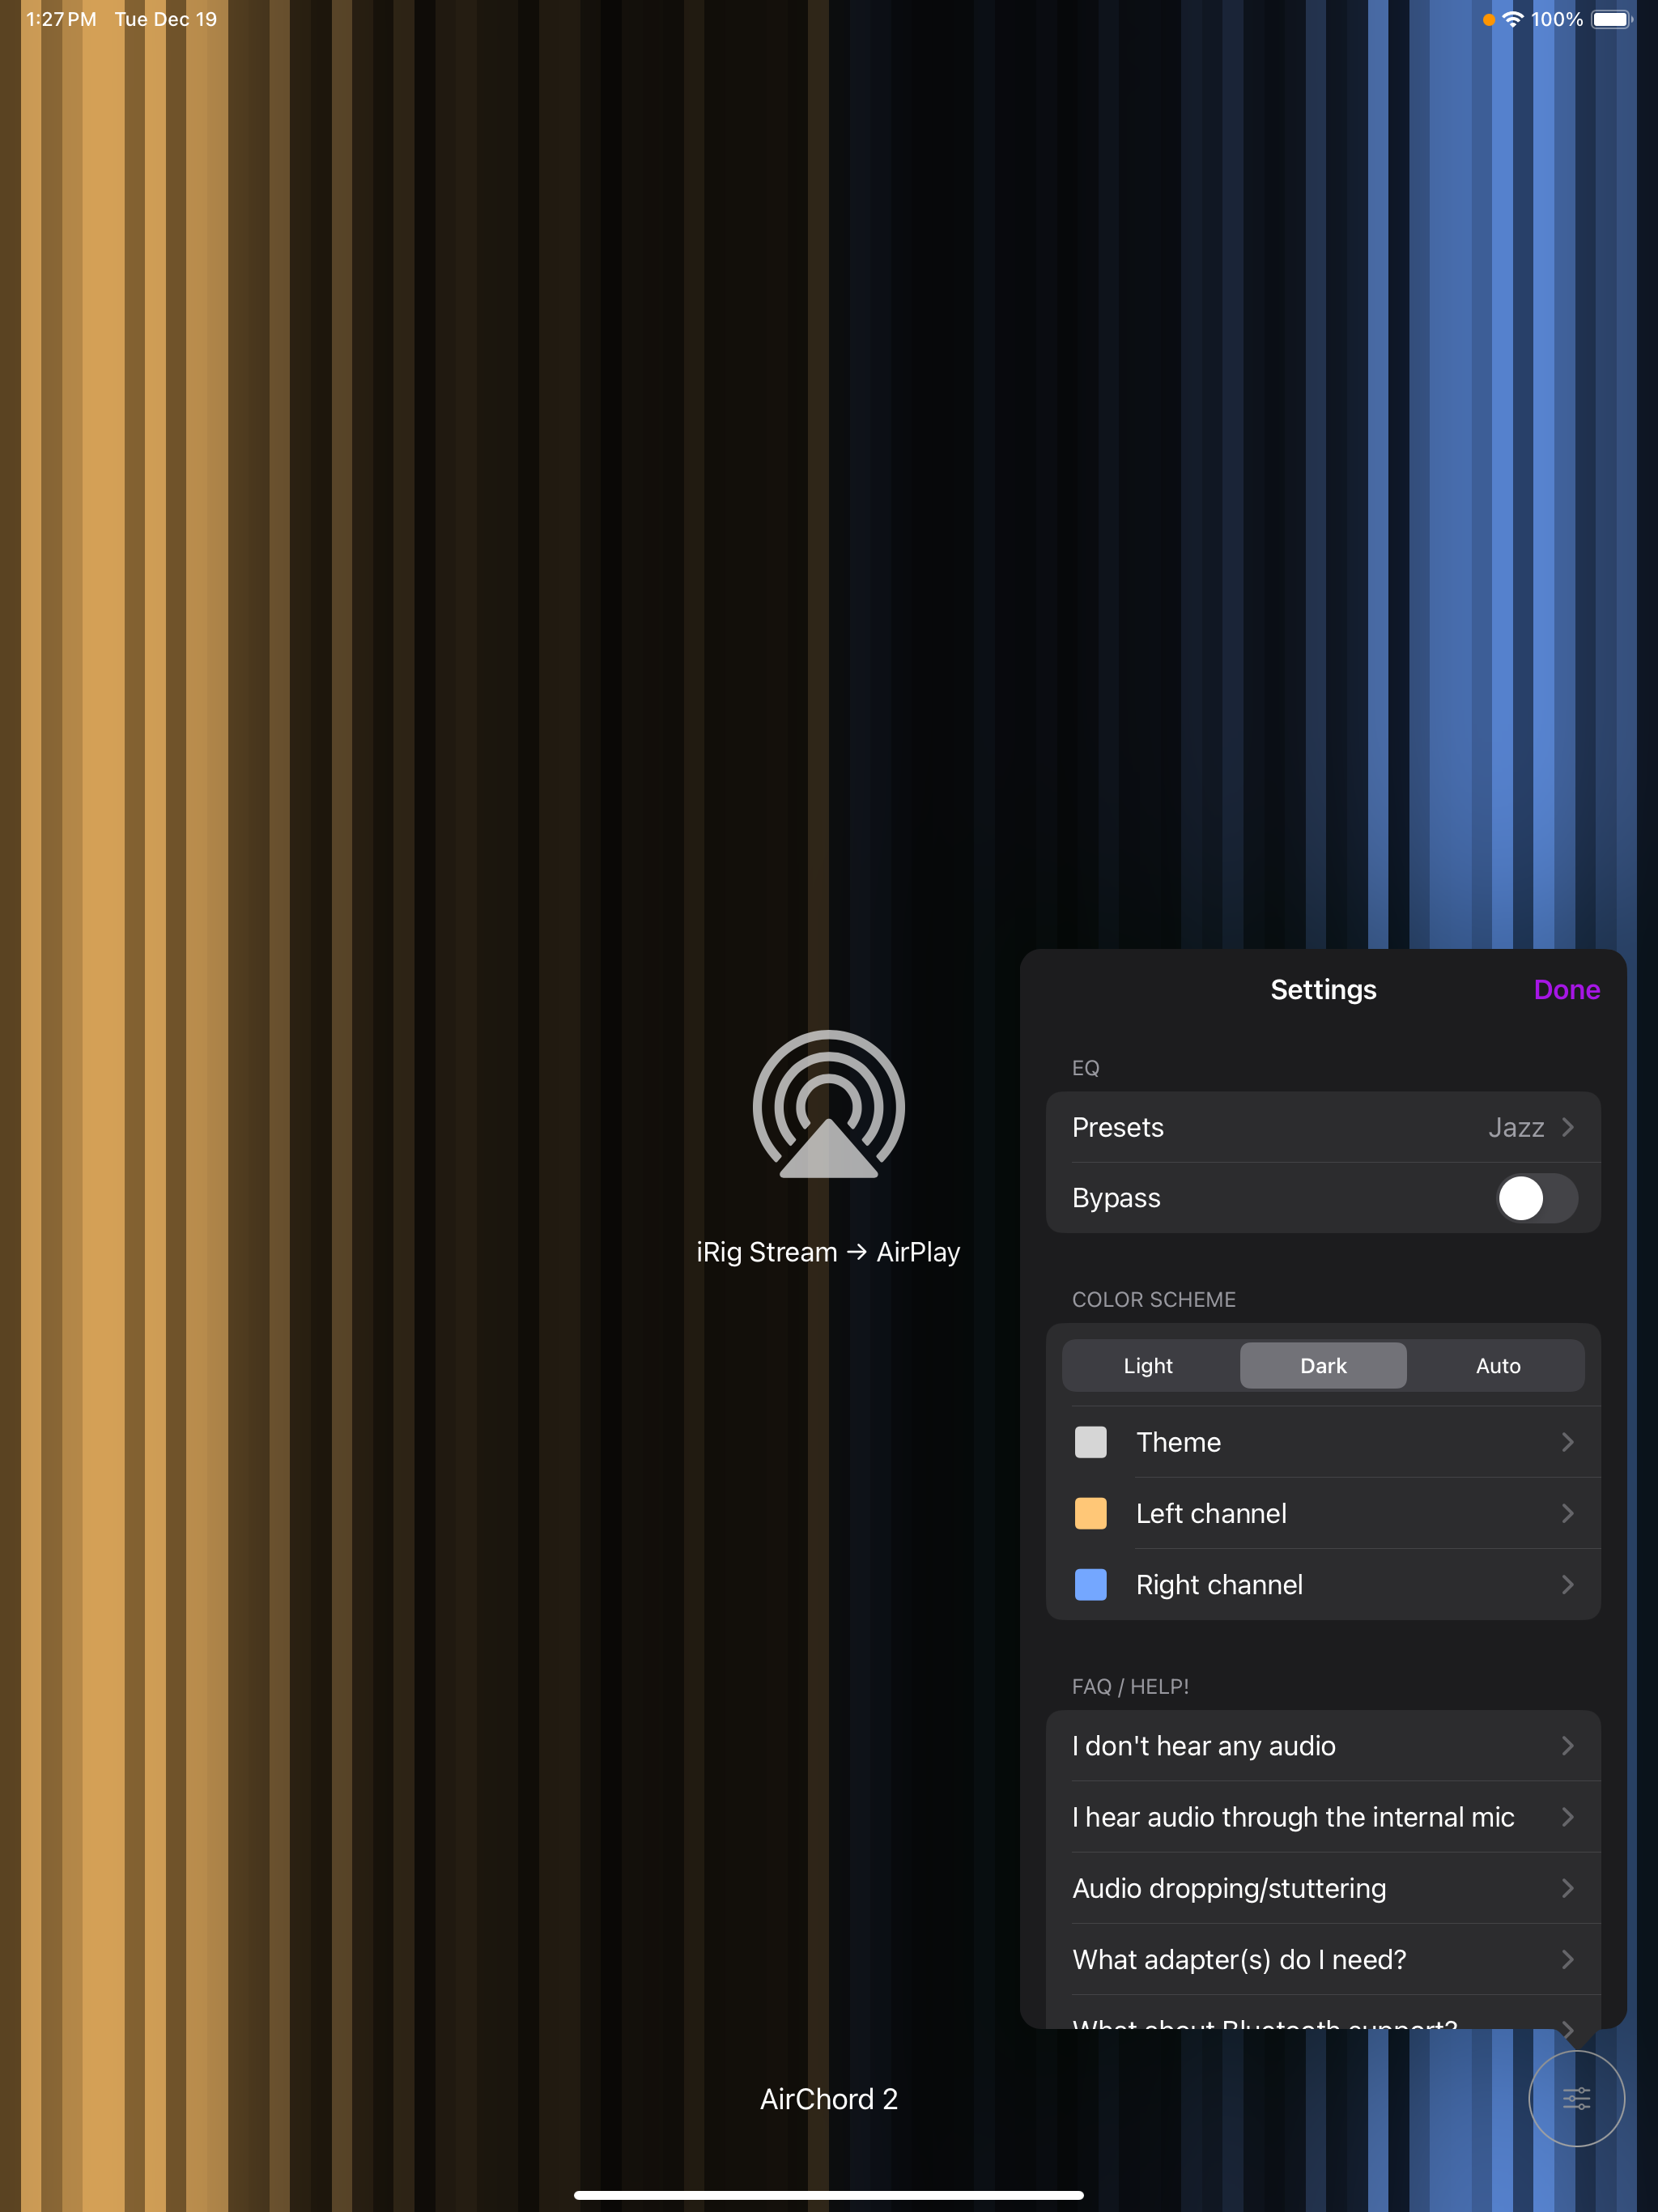1658x2212 pixels.
Task: Tap the iRig Stream → AirPlay label
Action: [x=828, y=1252]
